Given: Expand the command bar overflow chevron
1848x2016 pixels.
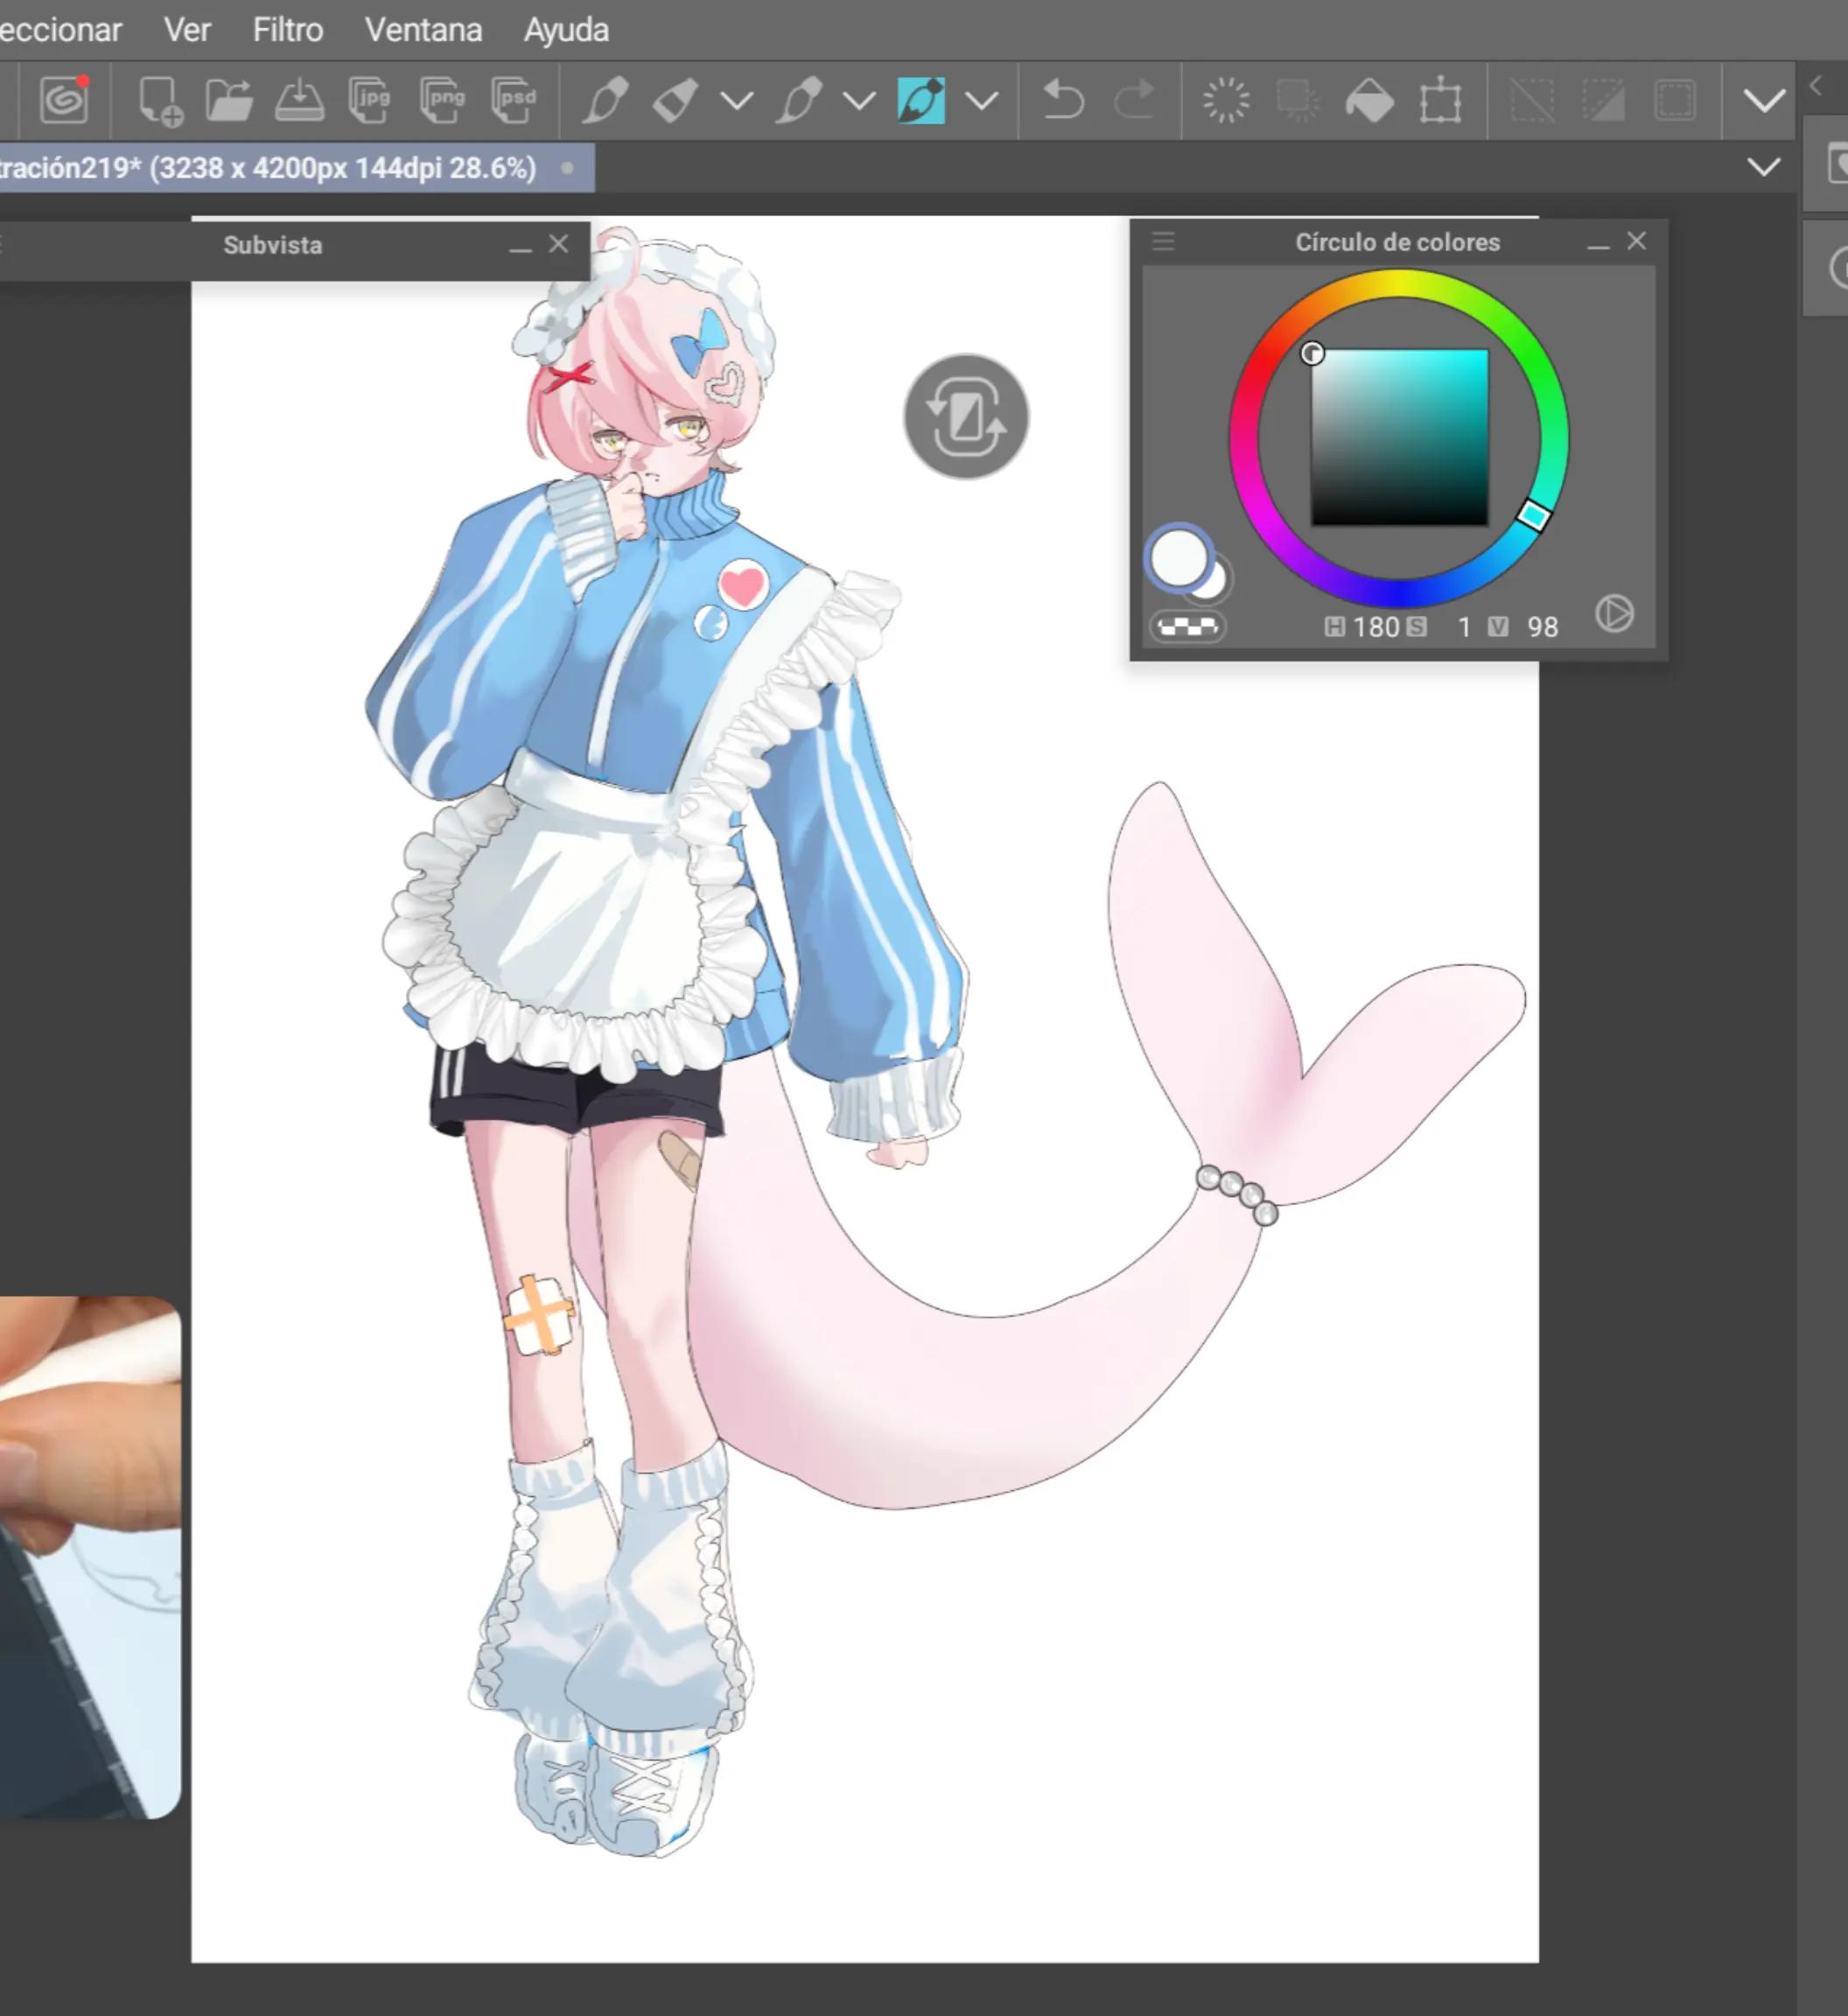Looking at the screenshot, I should pos(1763,100).
